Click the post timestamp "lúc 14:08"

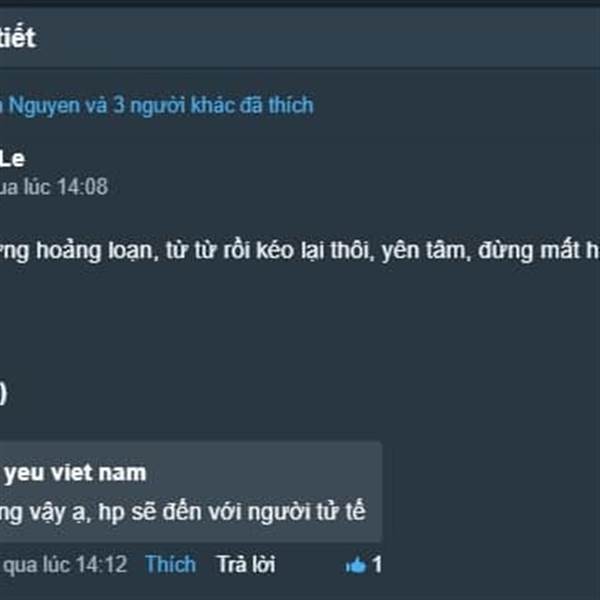tap(66, 187)
